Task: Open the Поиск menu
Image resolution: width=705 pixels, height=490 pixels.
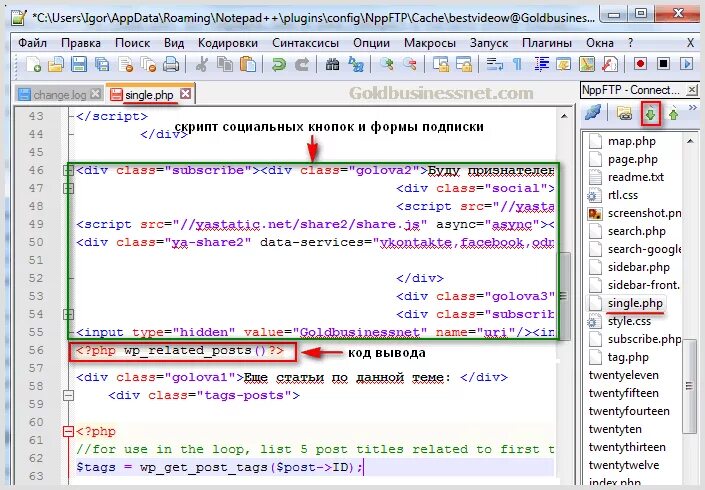Action: pos(133,43)
